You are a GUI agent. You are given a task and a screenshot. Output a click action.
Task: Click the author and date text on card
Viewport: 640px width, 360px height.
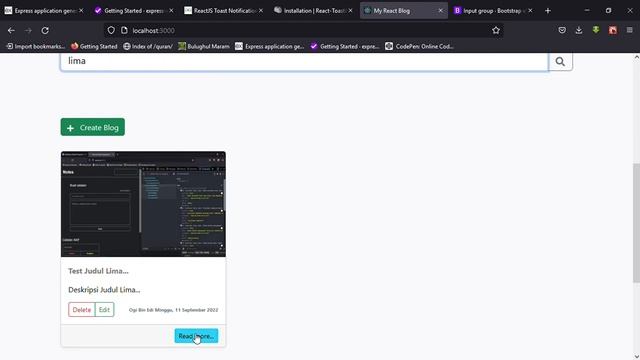pyautogui.click(x=173, y=310)
